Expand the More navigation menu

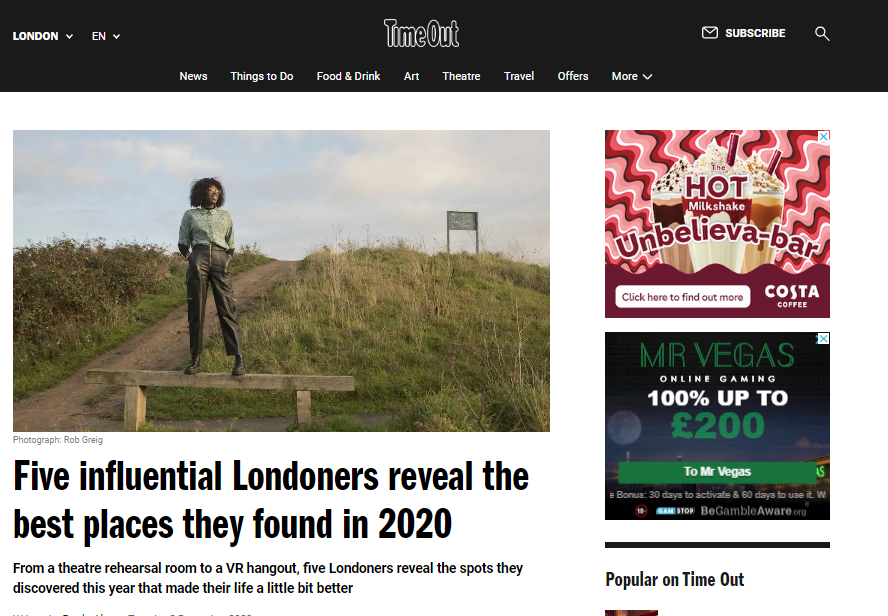[631, 76]
